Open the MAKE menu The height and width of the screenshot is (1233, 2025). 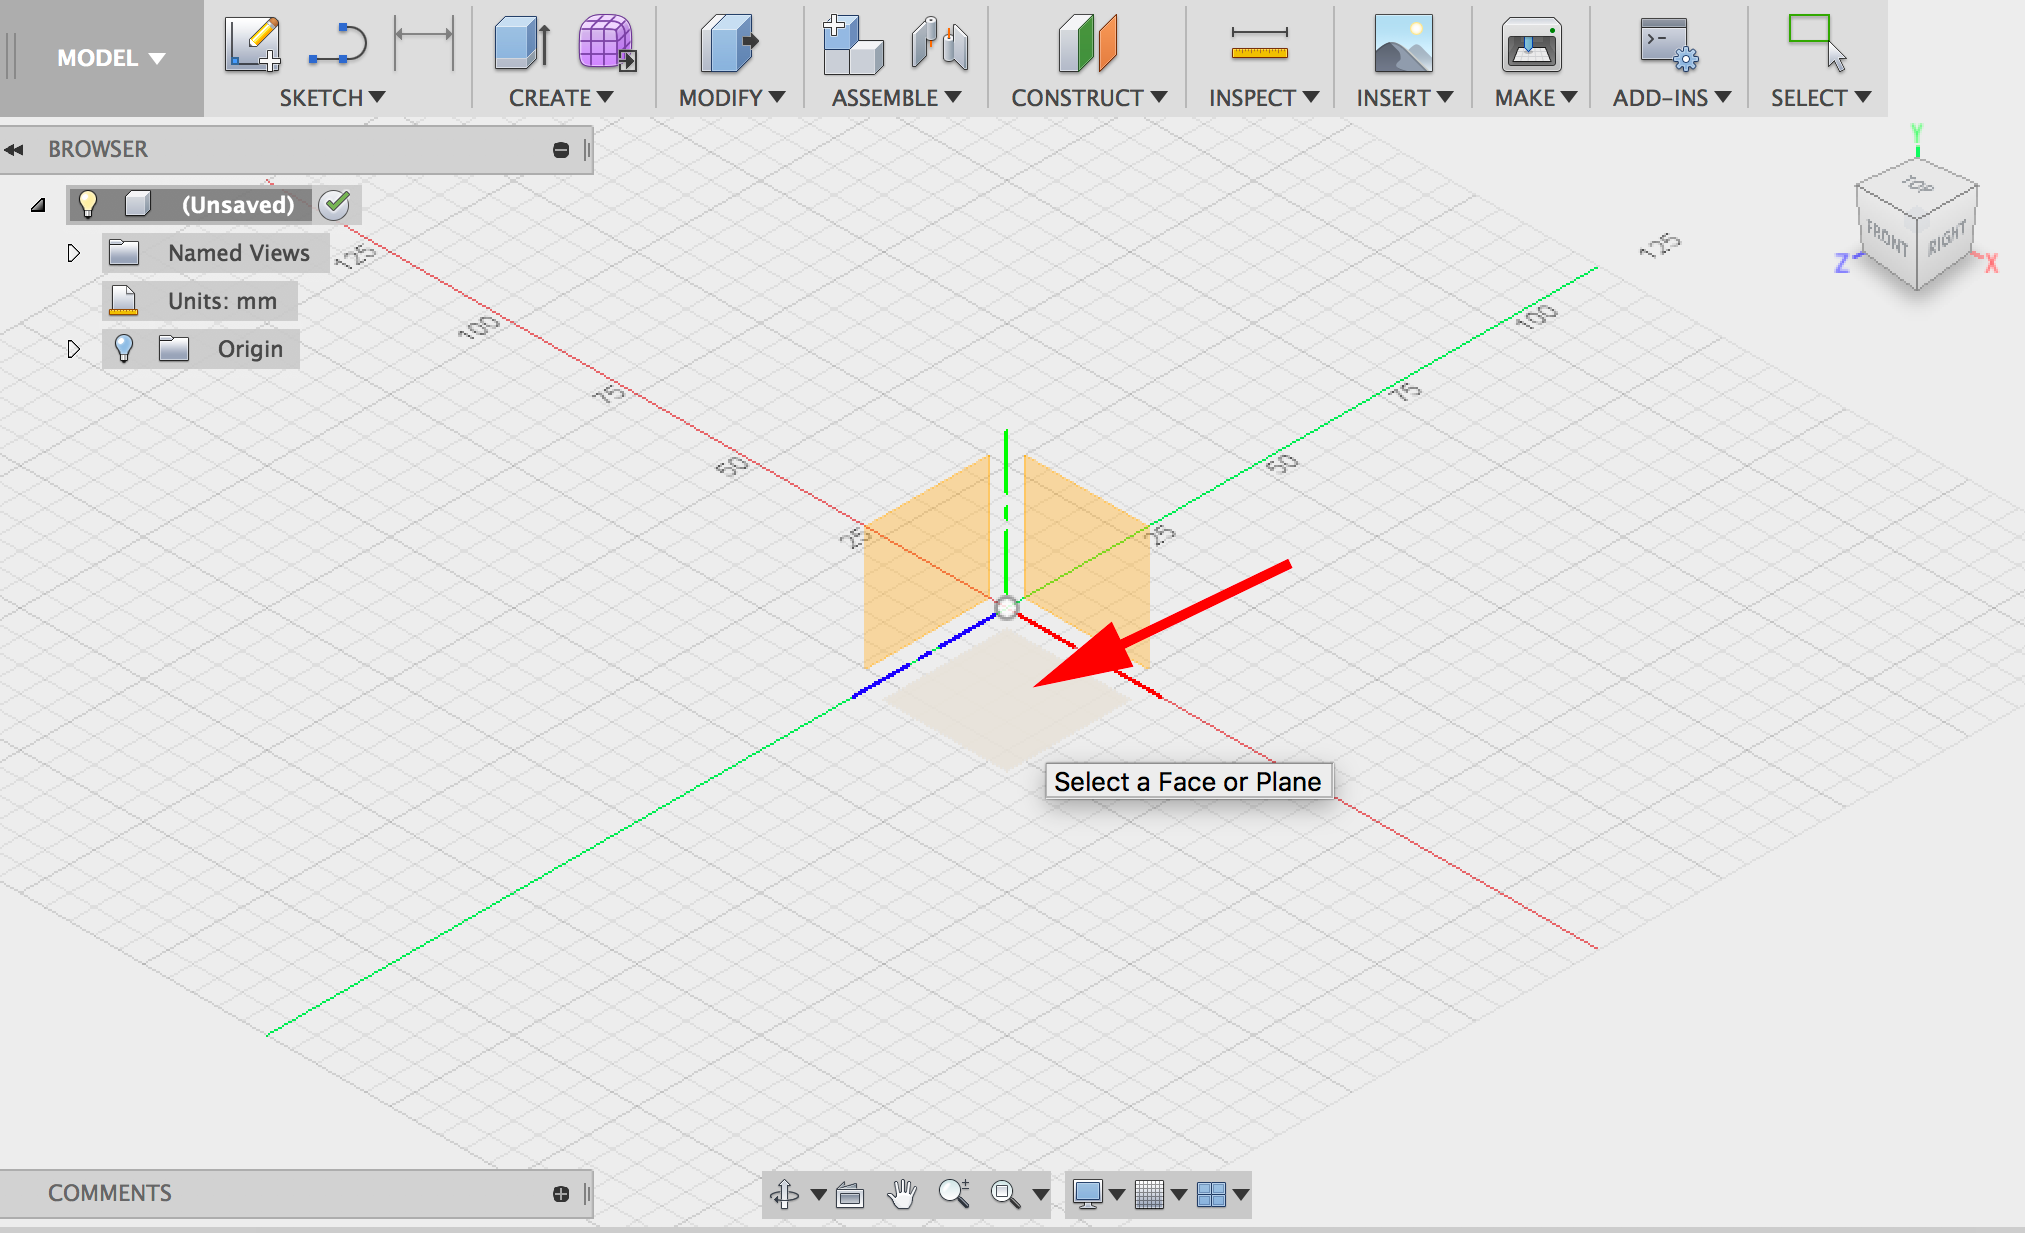(x=1536, y=98)
